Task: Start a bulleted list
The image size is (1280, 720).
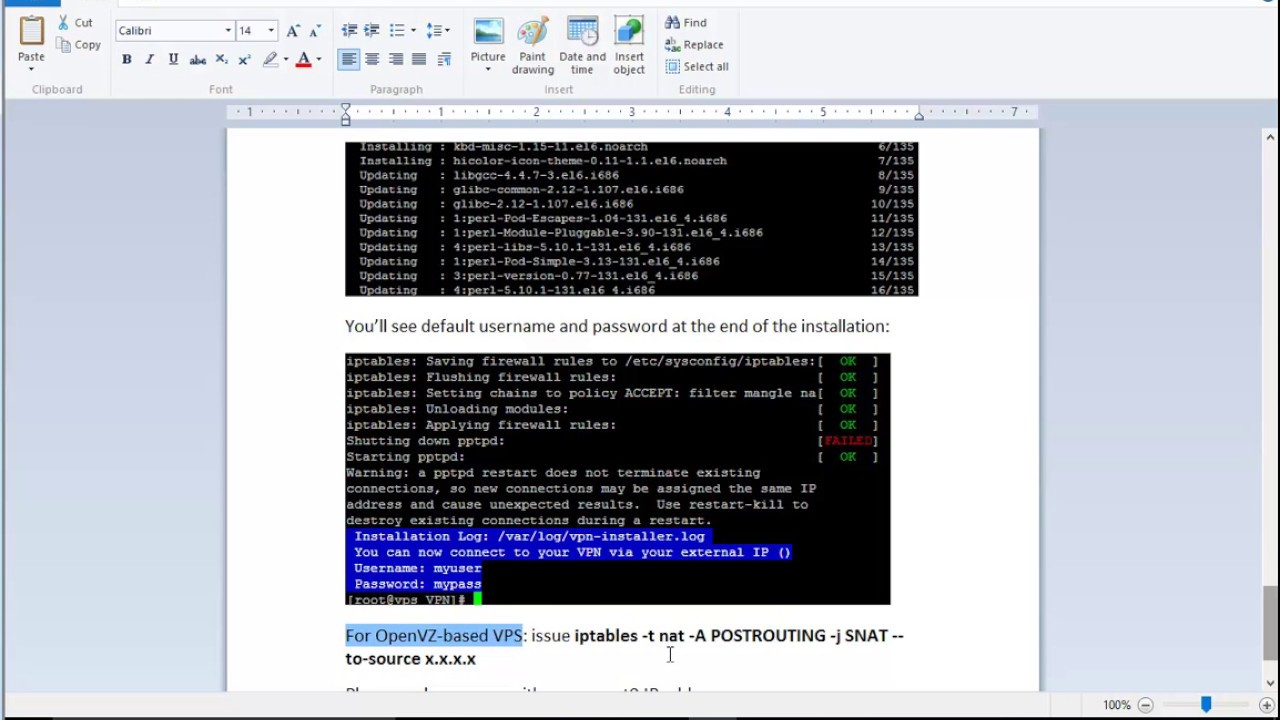Action: (x=397, y=30)
